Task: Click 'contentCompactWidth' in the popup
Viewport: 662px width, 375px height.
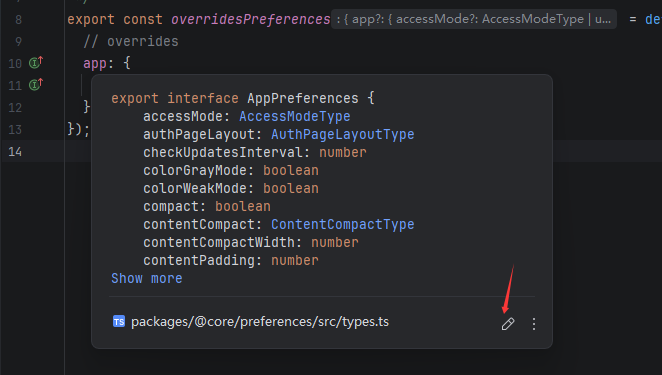Action: [x=219, y=243]
